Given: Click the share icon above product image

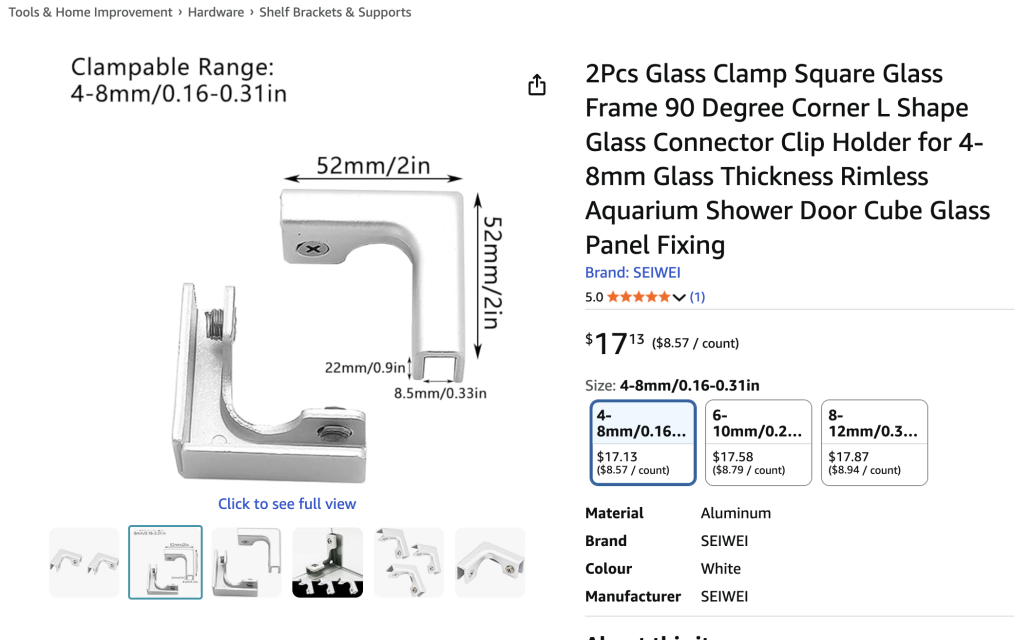Looking at the screenshot, I should click(537, 85).
